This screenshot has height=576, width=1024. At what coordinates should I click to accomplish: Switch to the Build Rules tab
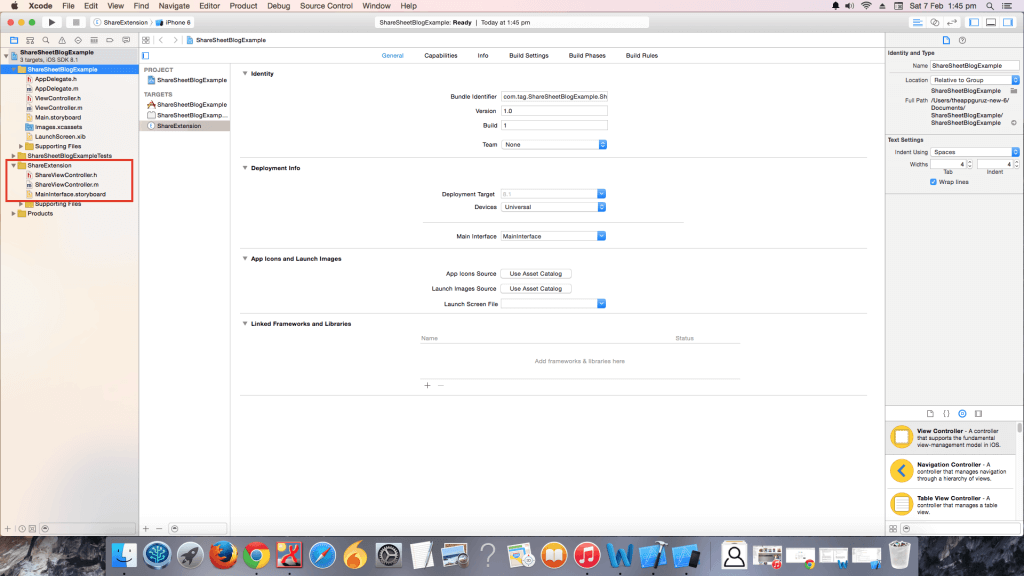point(642,56)
